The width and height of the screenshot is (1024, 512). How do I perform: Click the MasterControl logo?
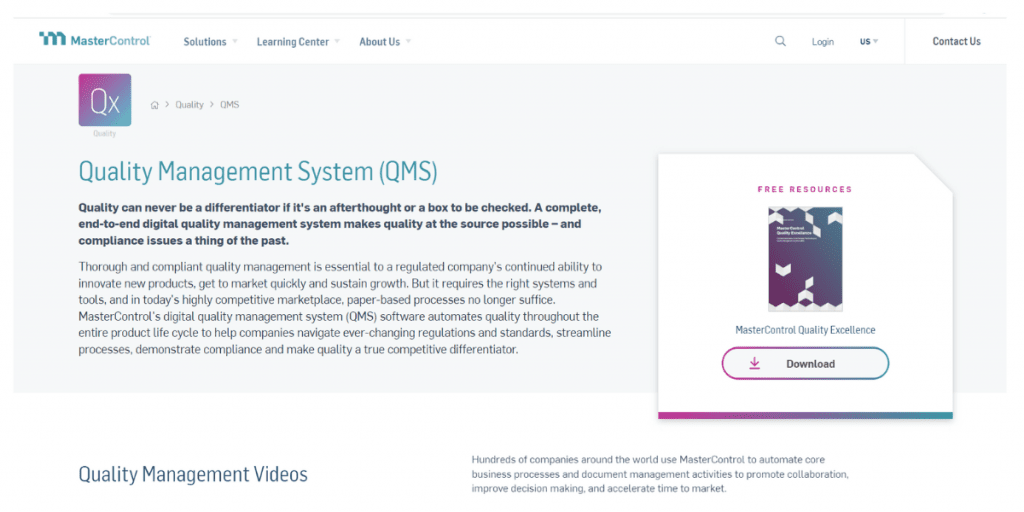pyautogui.click(x=95, y=40)
